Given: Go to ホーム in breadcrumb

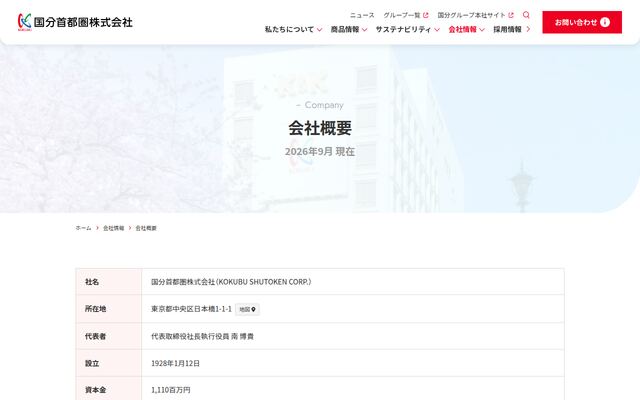Looking at the screenshot, I should (x=83, y=228).
